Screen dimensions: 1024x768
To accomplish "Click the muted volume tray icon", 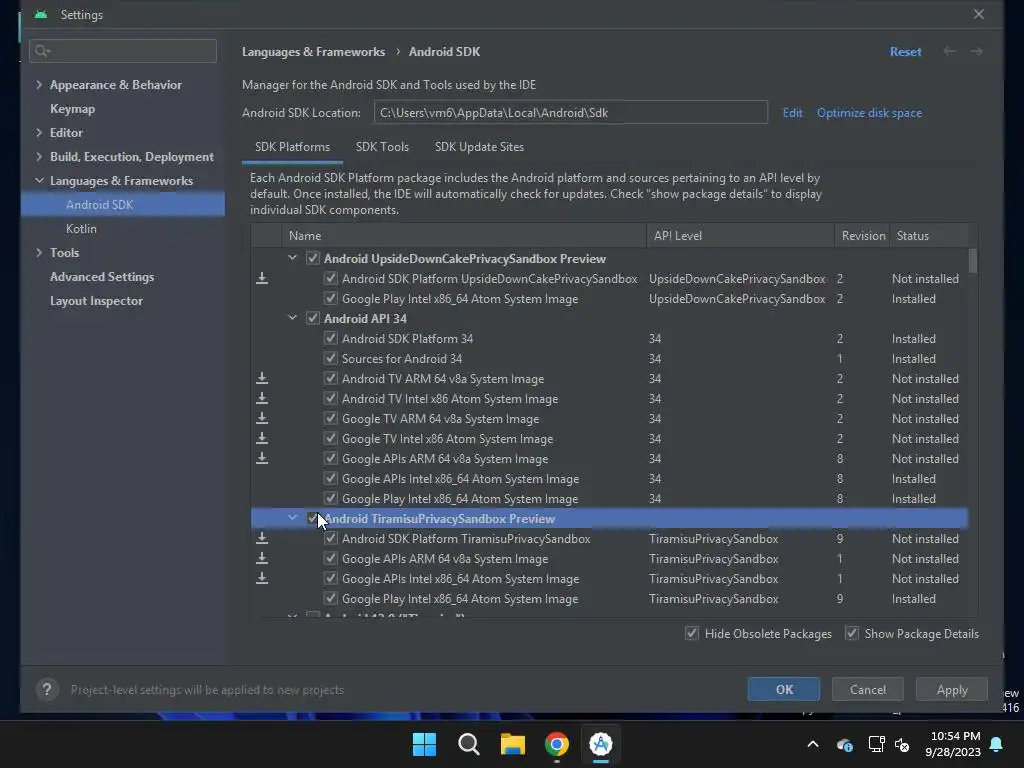I will click(x=903, y=744).
